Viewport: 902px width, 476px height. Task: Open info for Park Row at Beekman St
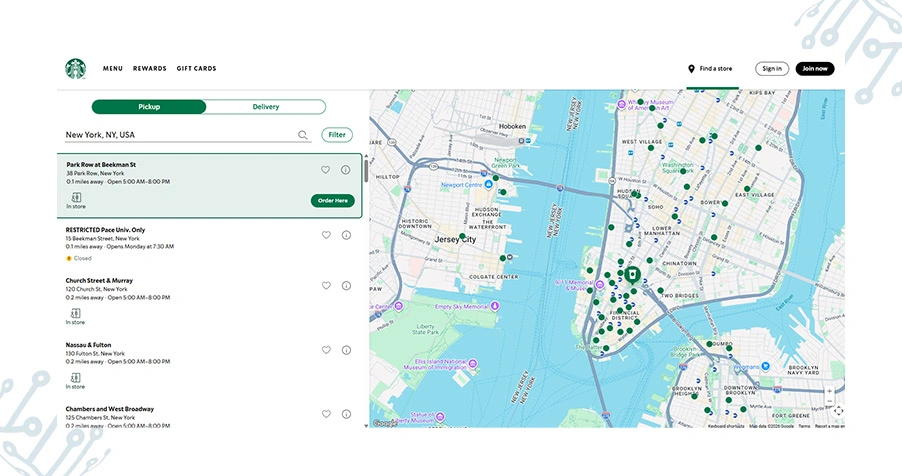point(346,170)
